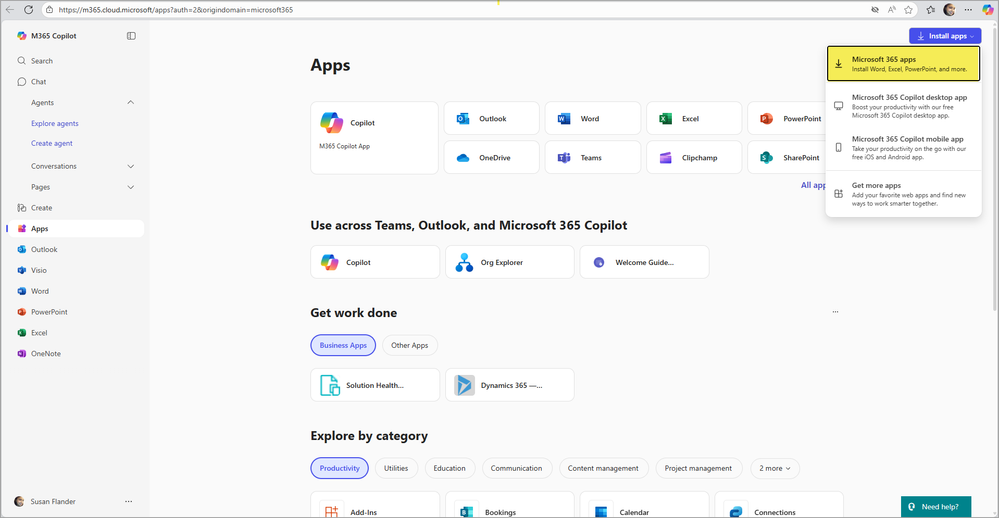Open the Org Explorer app card
This screenshot has height=518, width=999.
coord(510,262)
